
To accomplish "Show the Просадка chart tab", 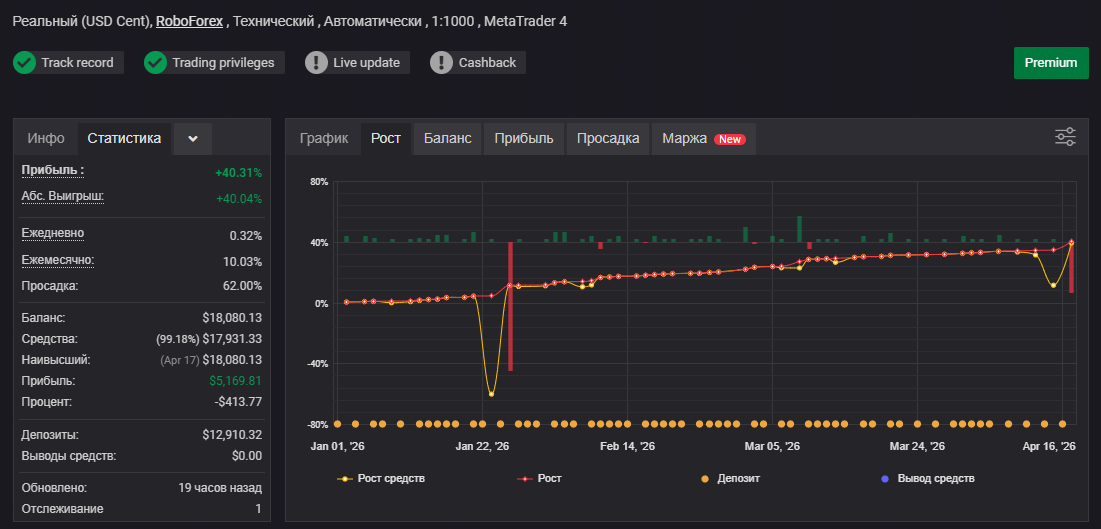I will (608, 138).
